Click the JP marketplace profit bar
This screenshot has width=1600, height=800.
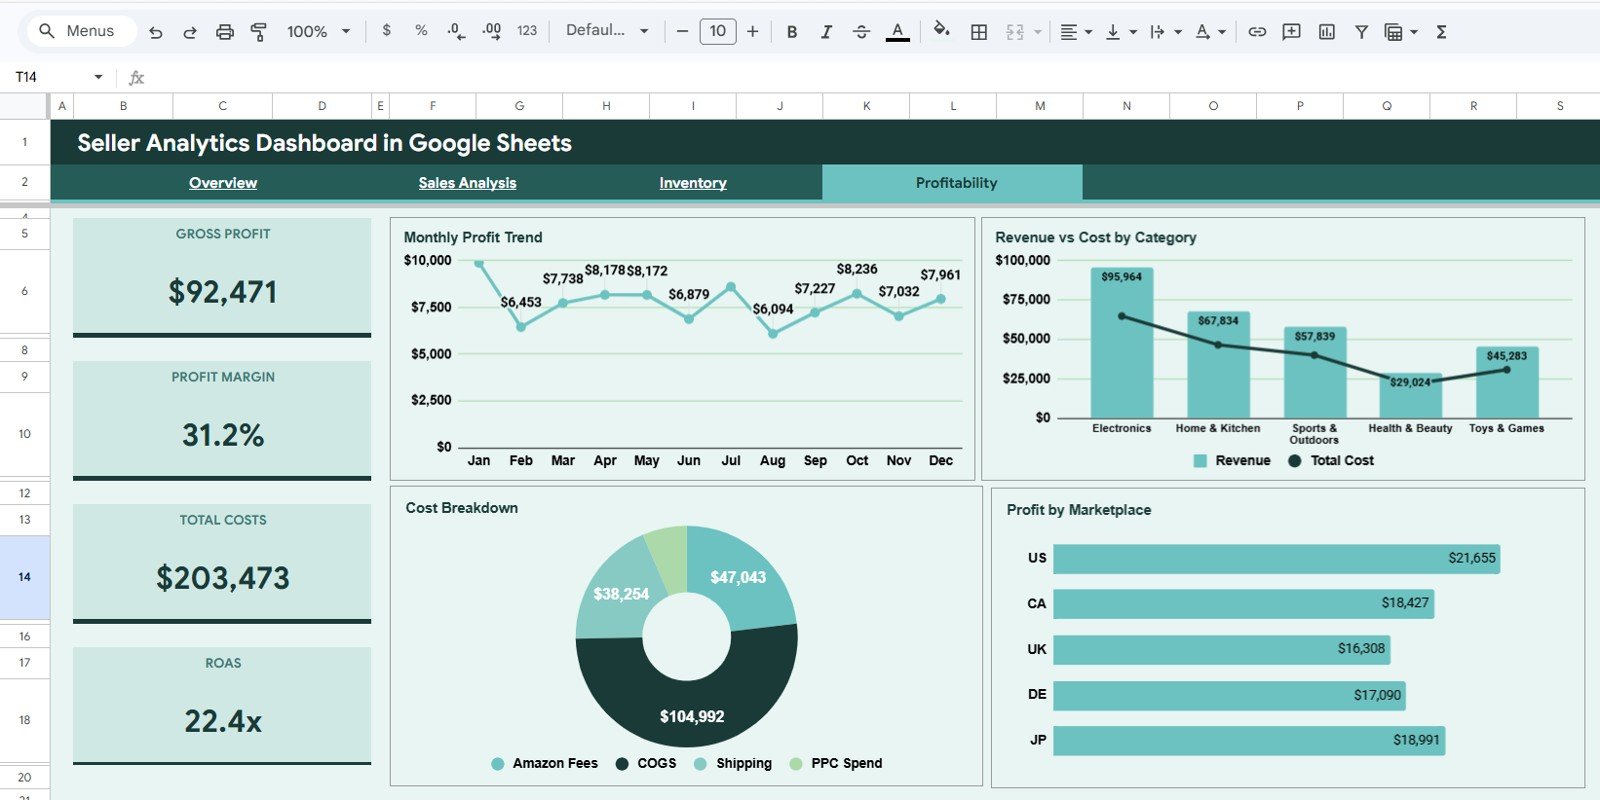(1249, 741)
